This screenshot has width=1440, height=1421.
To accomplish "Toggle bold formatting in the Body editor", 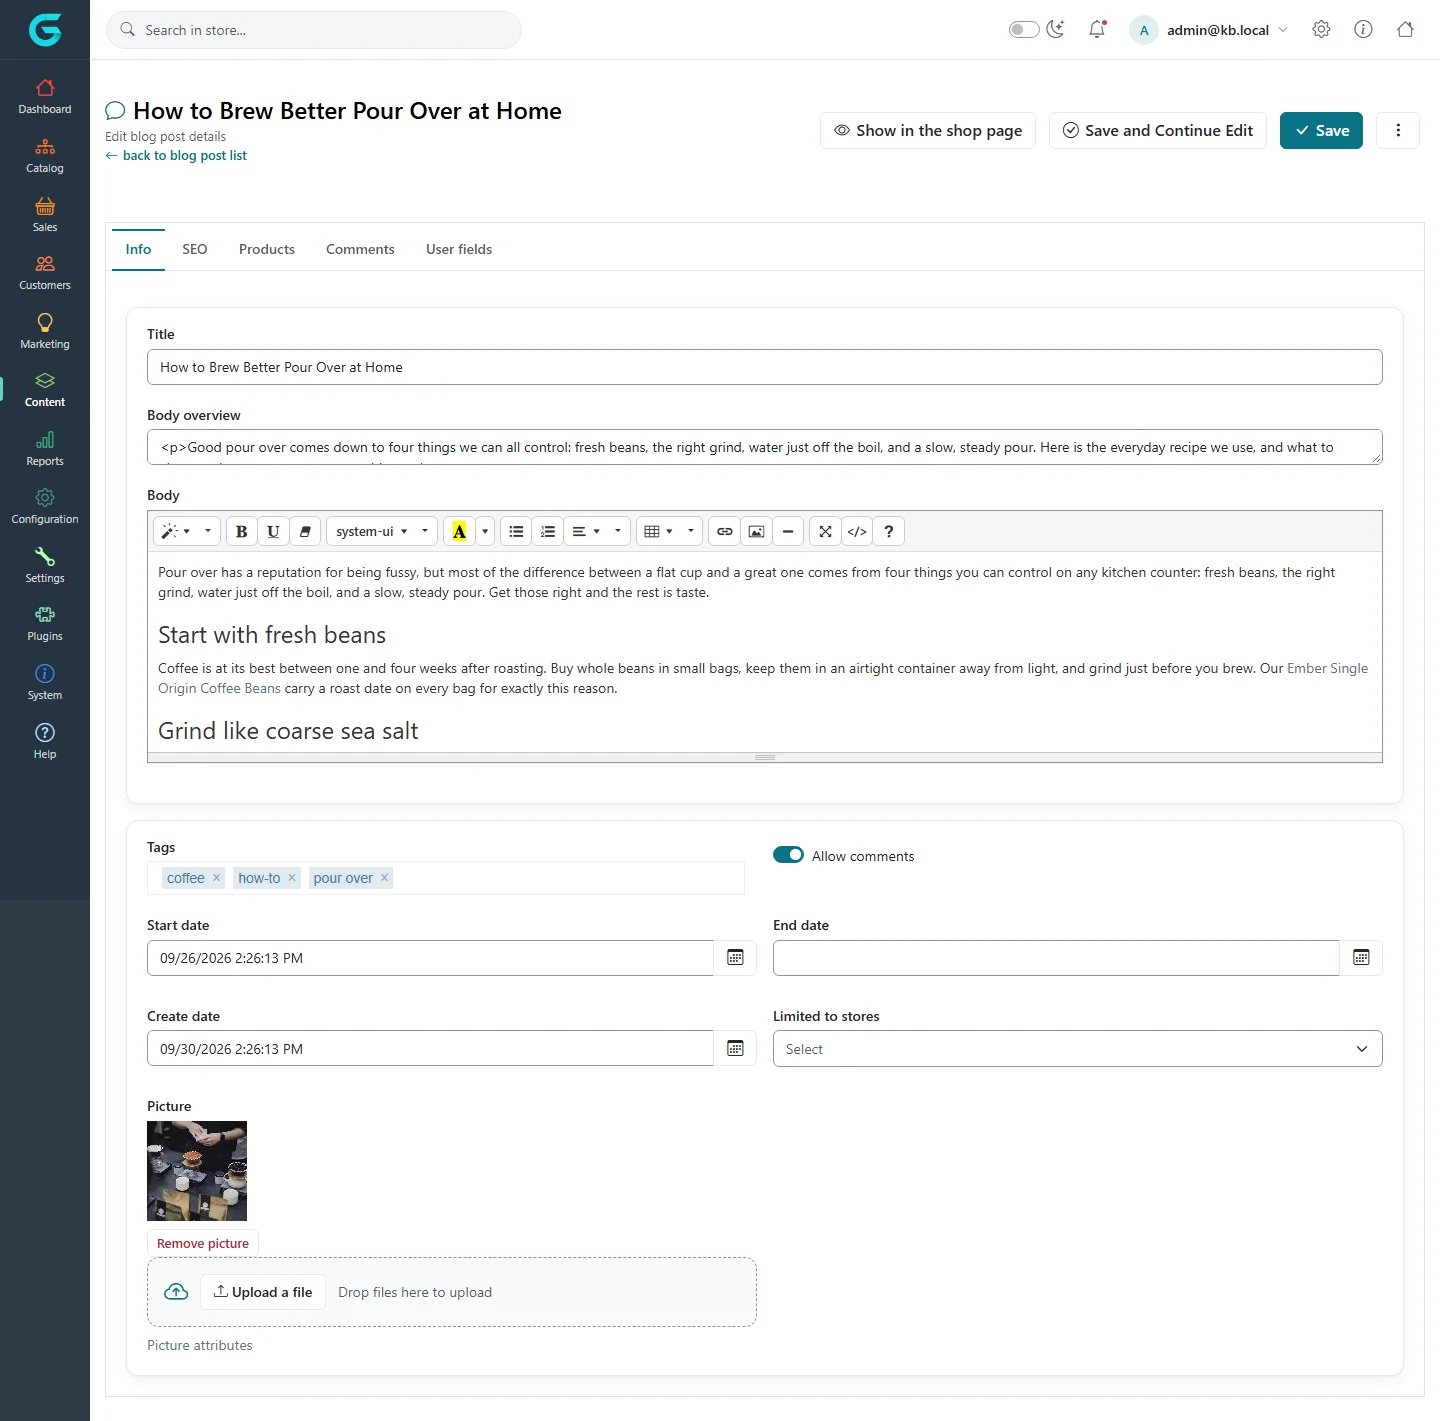I will (x=241, y=532).
